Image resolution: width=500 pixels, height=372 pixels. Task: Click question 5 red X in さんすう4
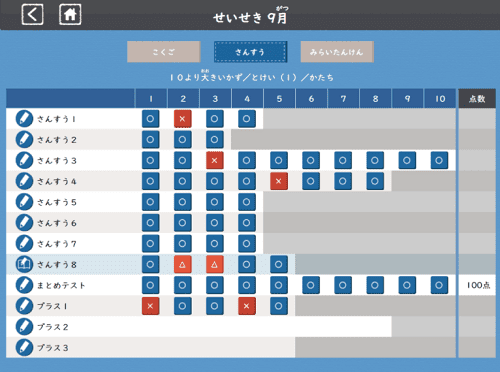click(279, 181)
